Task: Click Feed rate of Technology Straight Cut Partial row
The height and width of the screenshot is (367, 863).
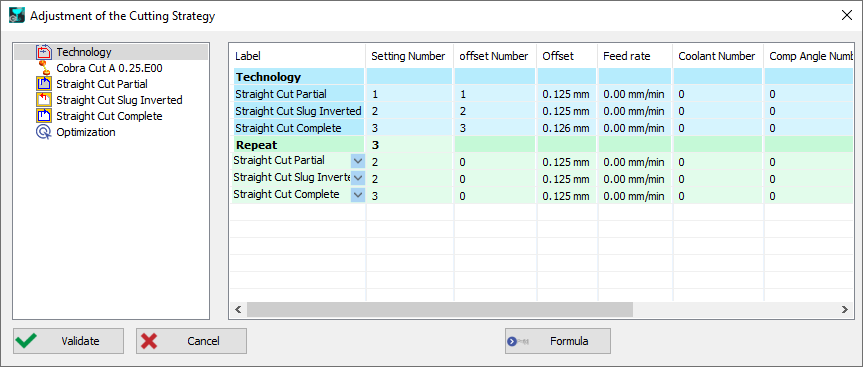Action: pos(635,94)
